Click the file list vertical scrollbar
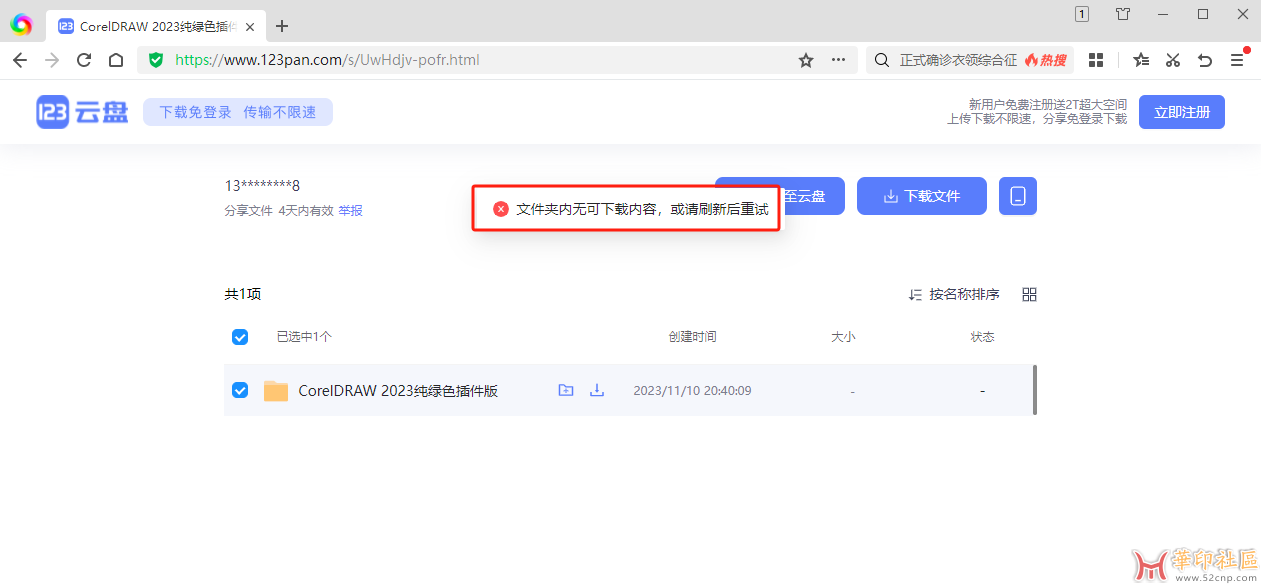This screenshot has width=1261, height=585. pos(1034,390)
